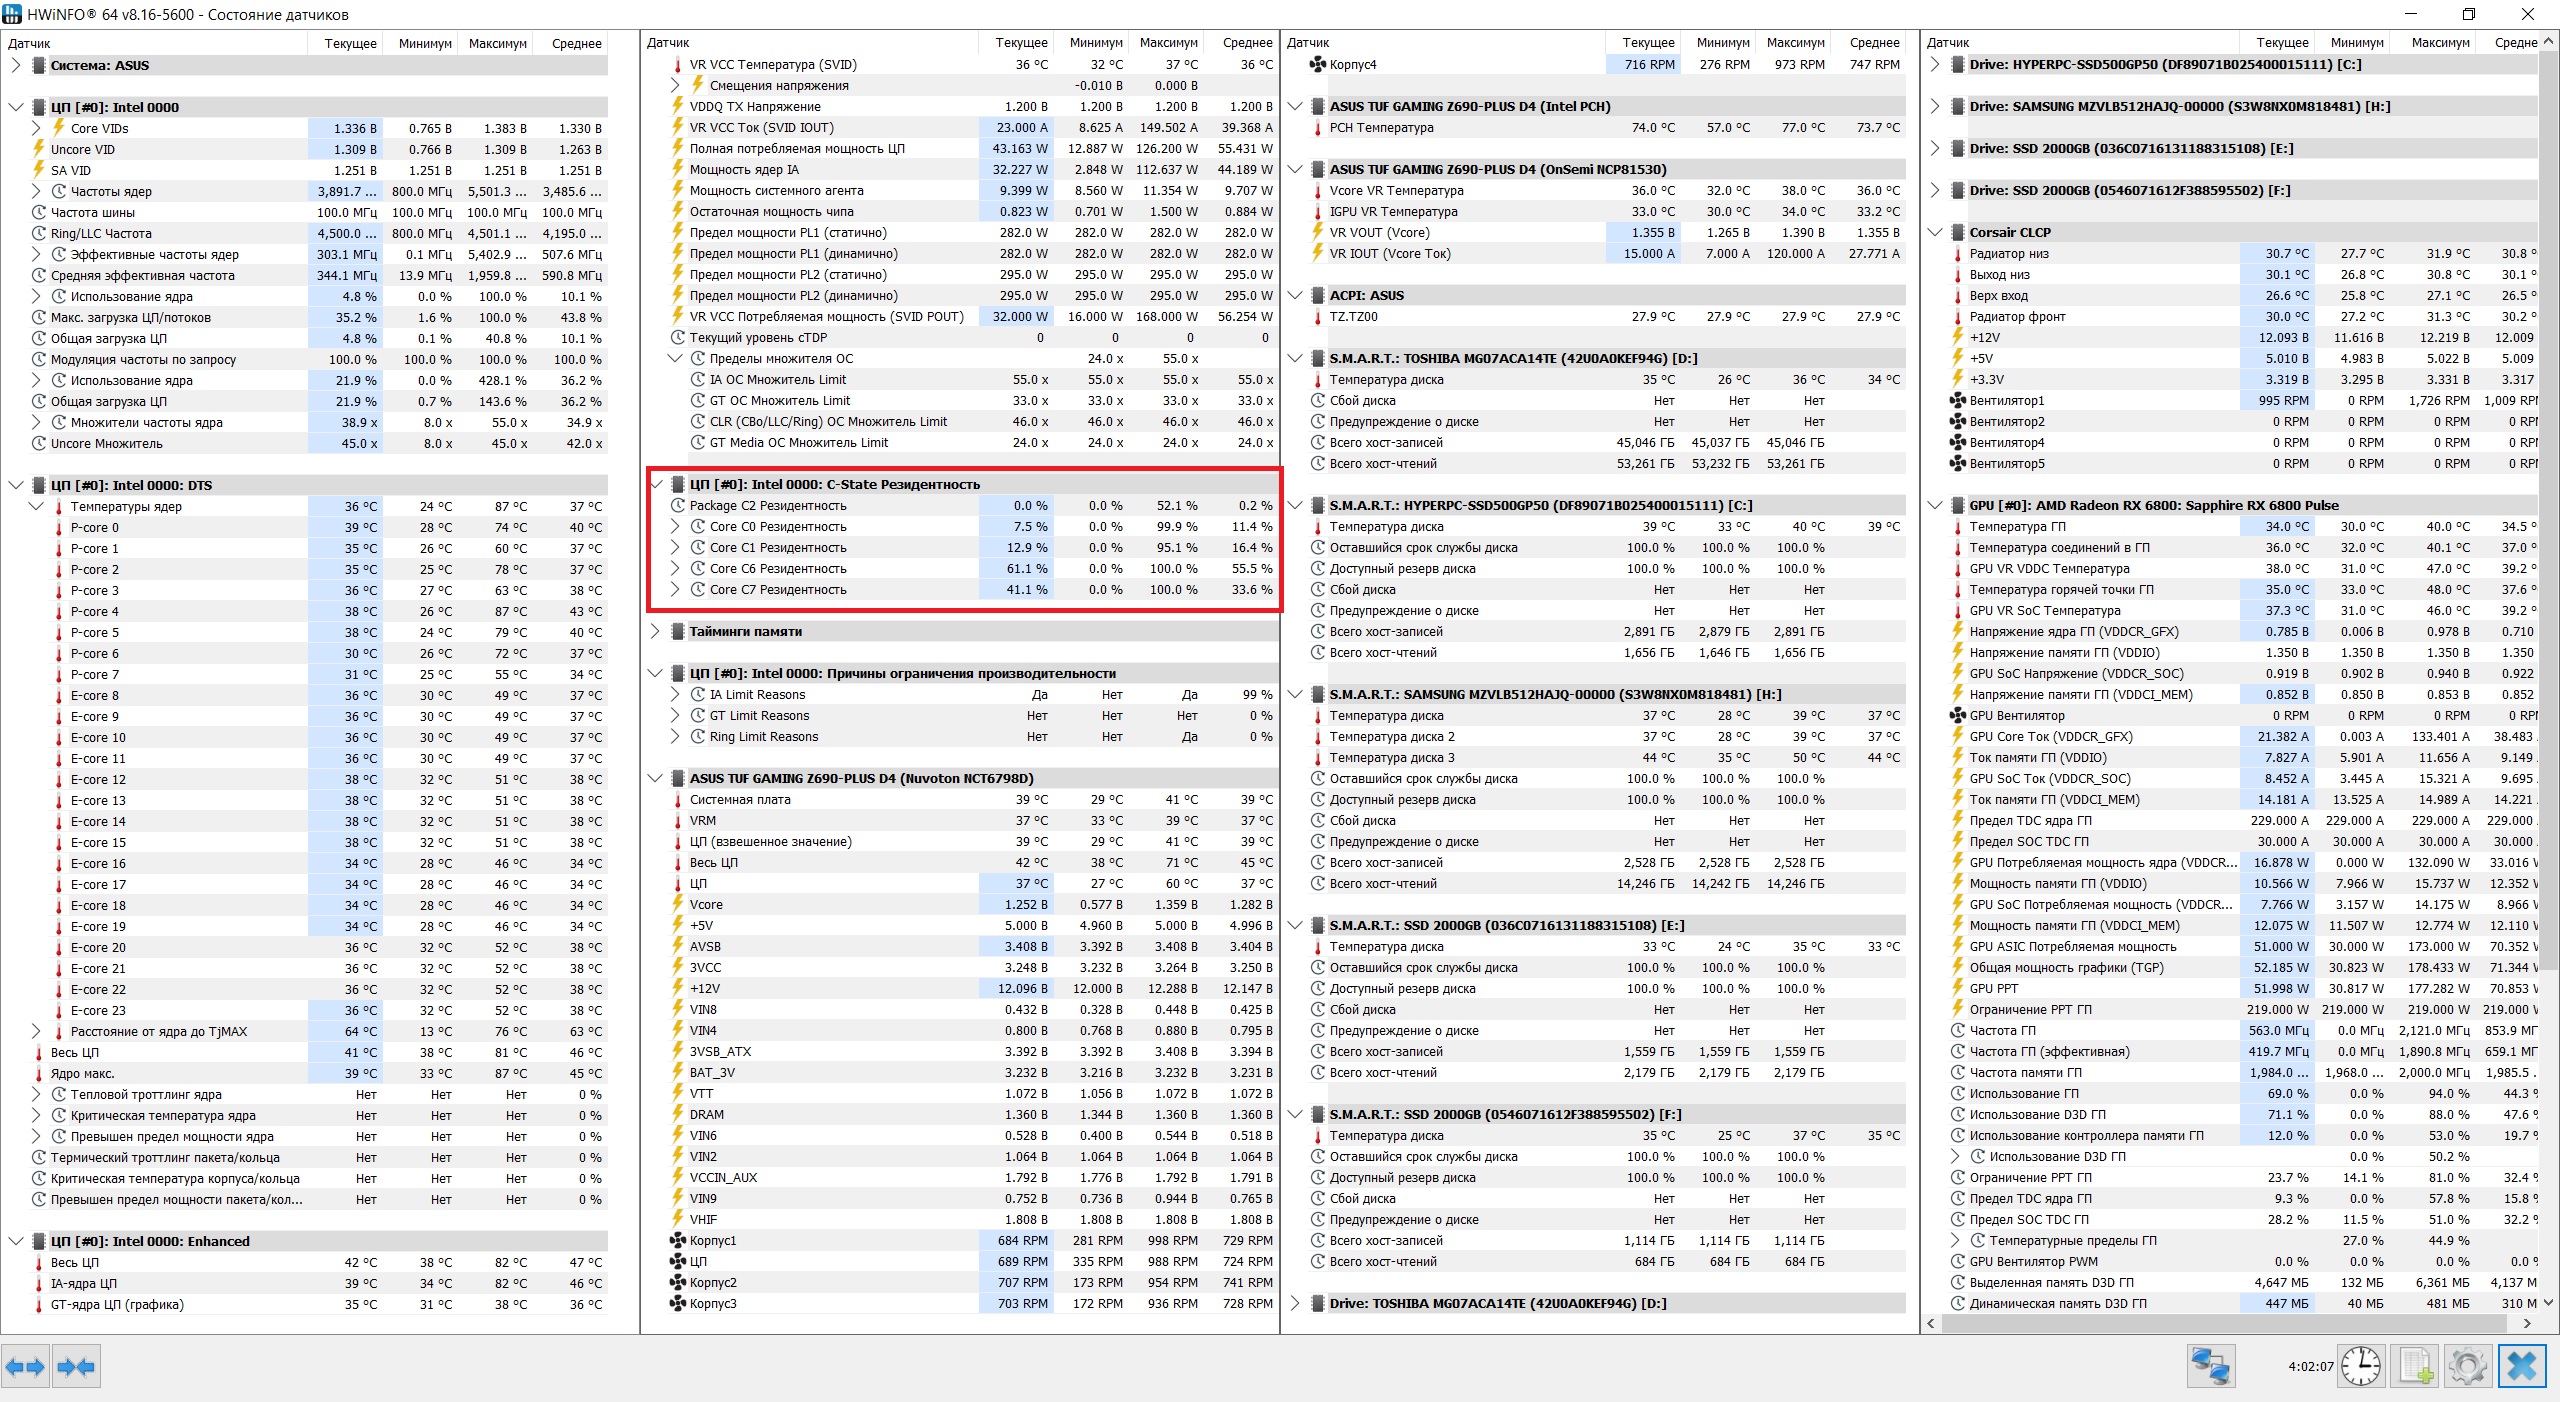Start logging with the sheet-plus icon
Viewport: 2560px width, 1402px height.
coord(2415,1366)
